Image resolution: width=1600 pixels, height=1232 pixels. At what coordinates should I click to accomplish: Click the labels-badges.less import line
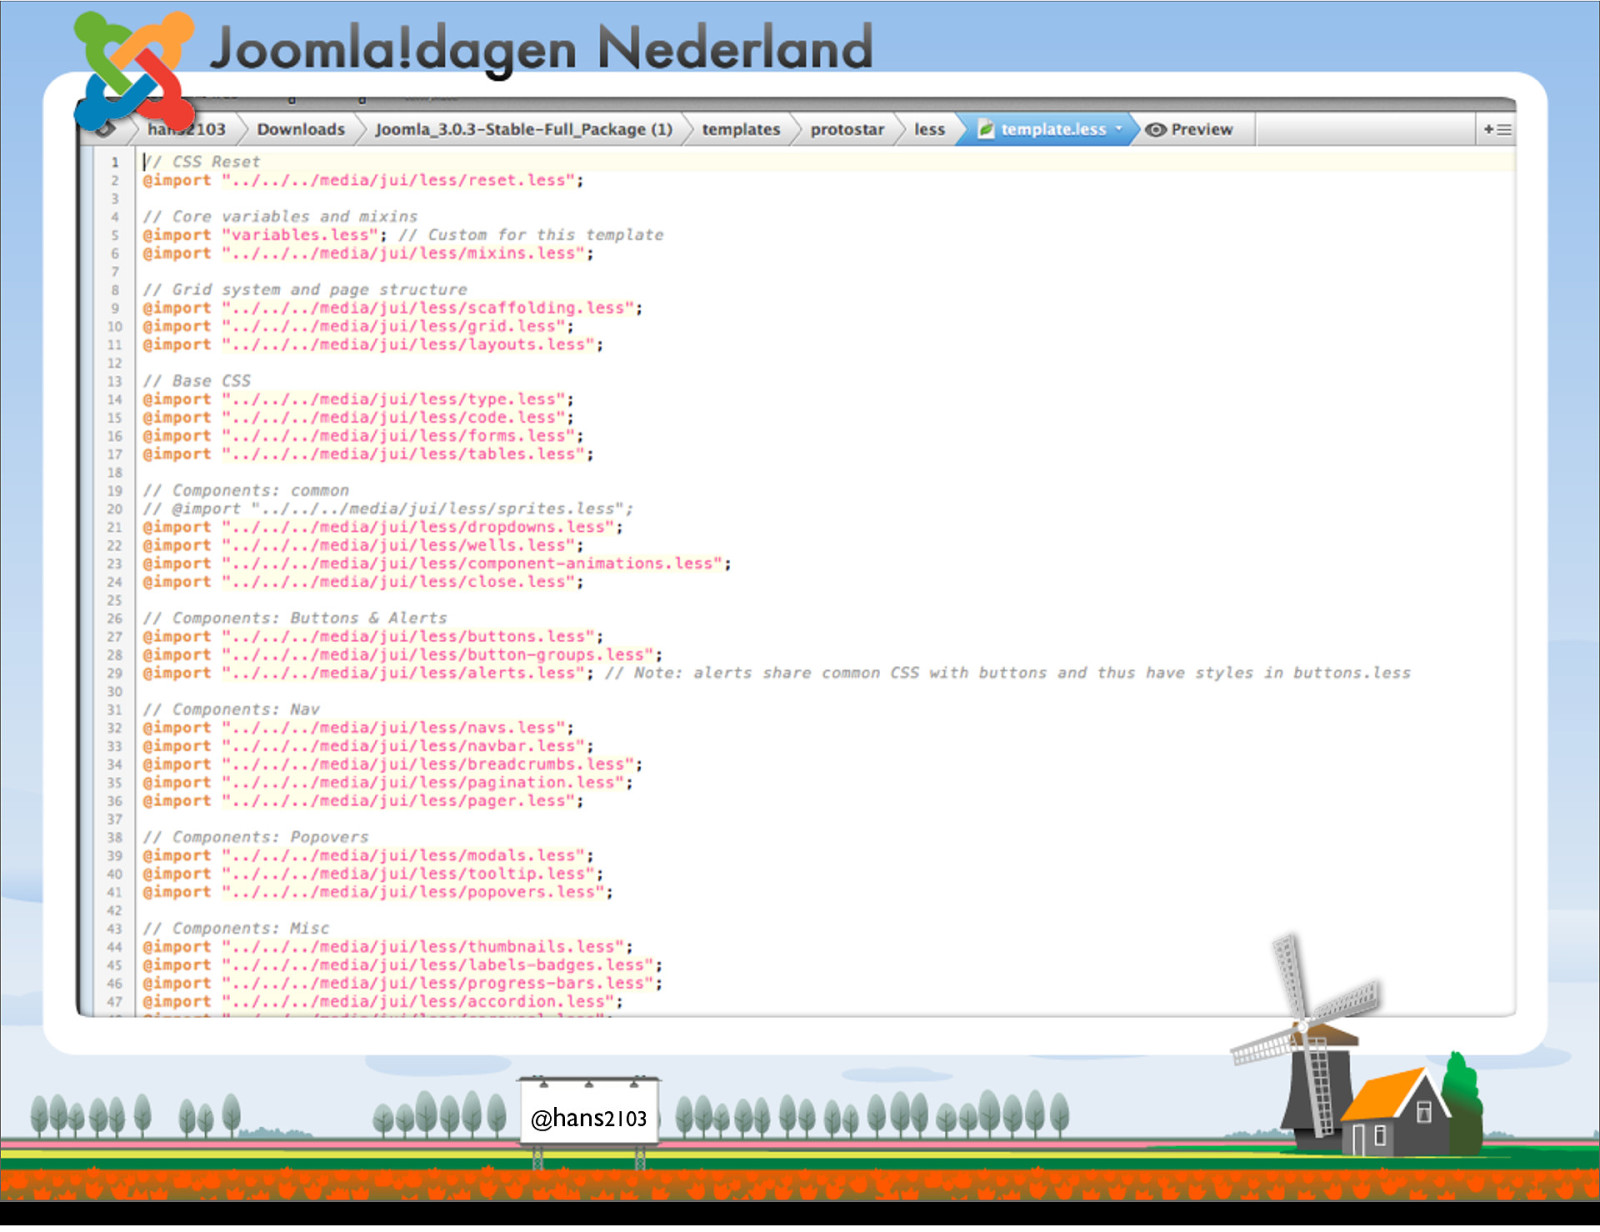point(403,965)
